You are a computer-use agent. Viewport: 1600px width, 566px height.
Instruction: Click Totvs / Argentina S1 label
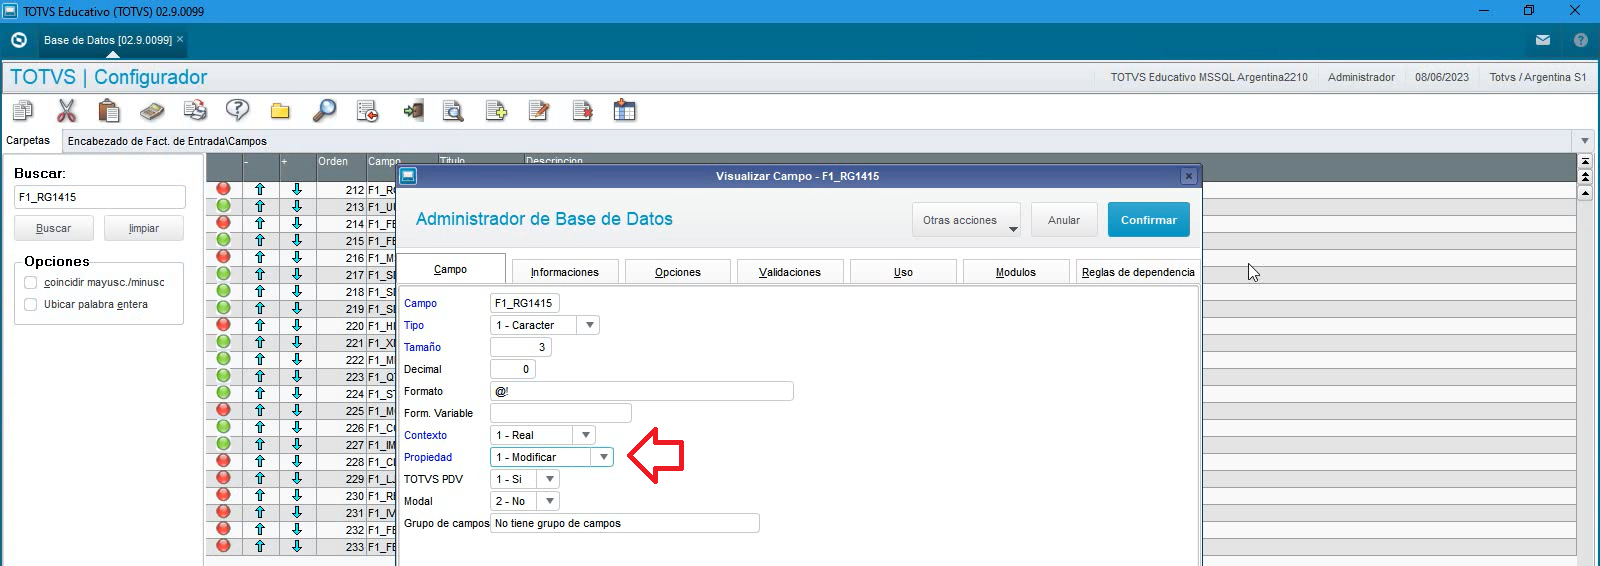click(1538, 77)
